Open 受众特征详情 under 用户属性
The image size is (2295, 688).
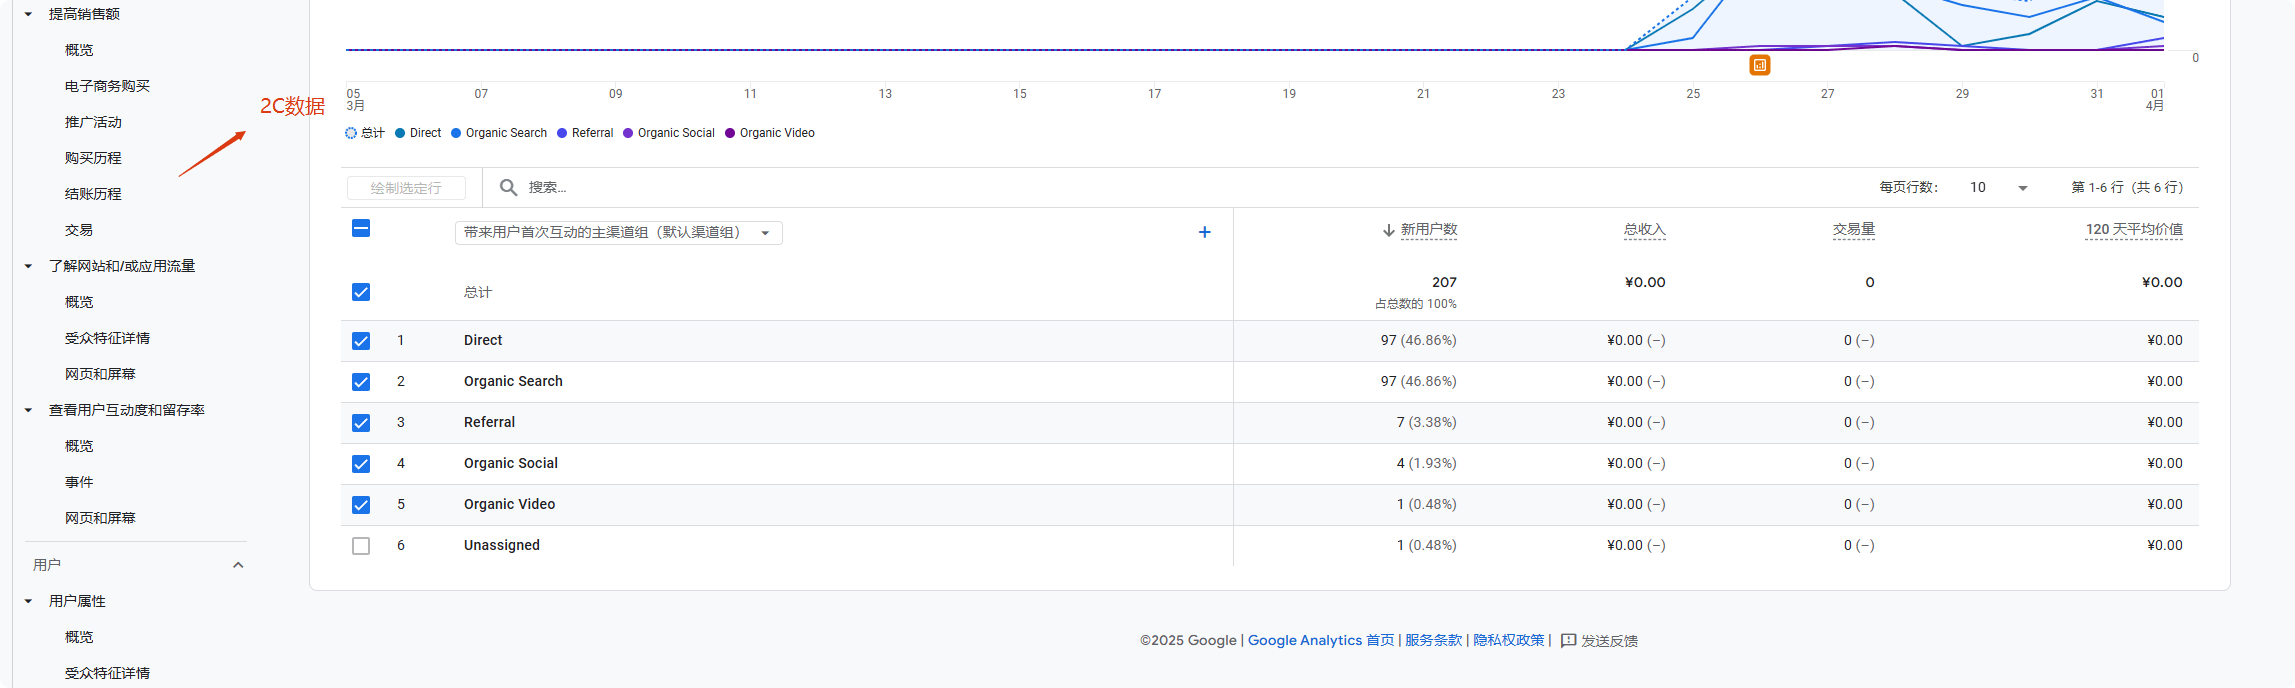[x=107, y=673]
